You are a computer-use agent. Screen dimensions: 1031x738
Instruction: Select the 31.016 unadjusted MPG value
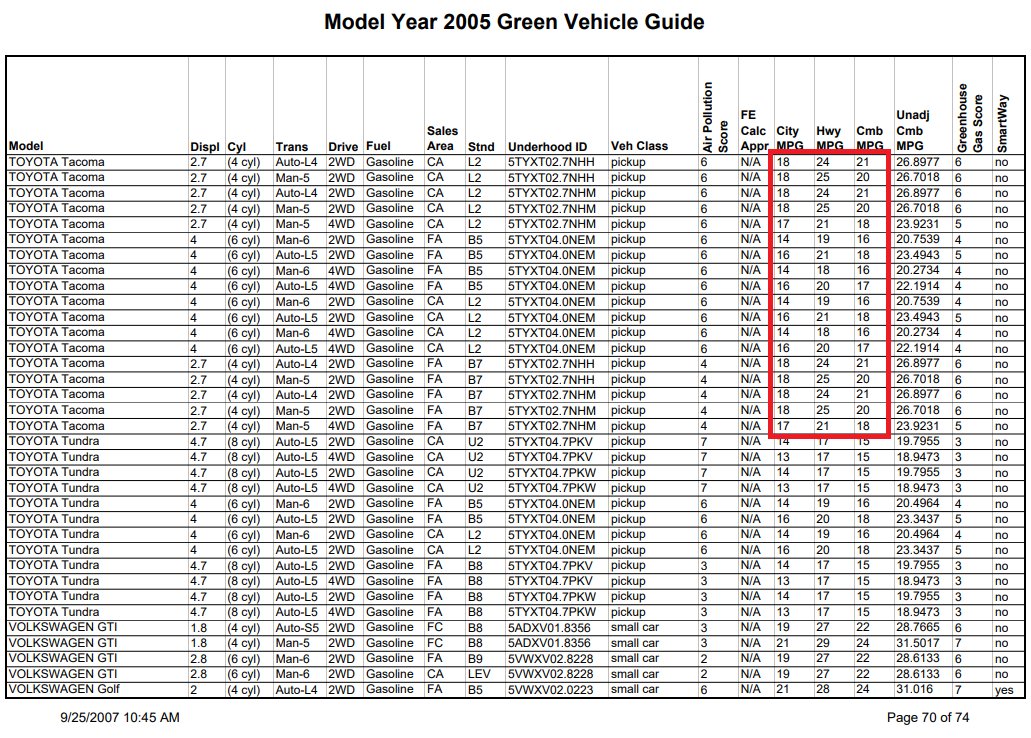[914, 689]
